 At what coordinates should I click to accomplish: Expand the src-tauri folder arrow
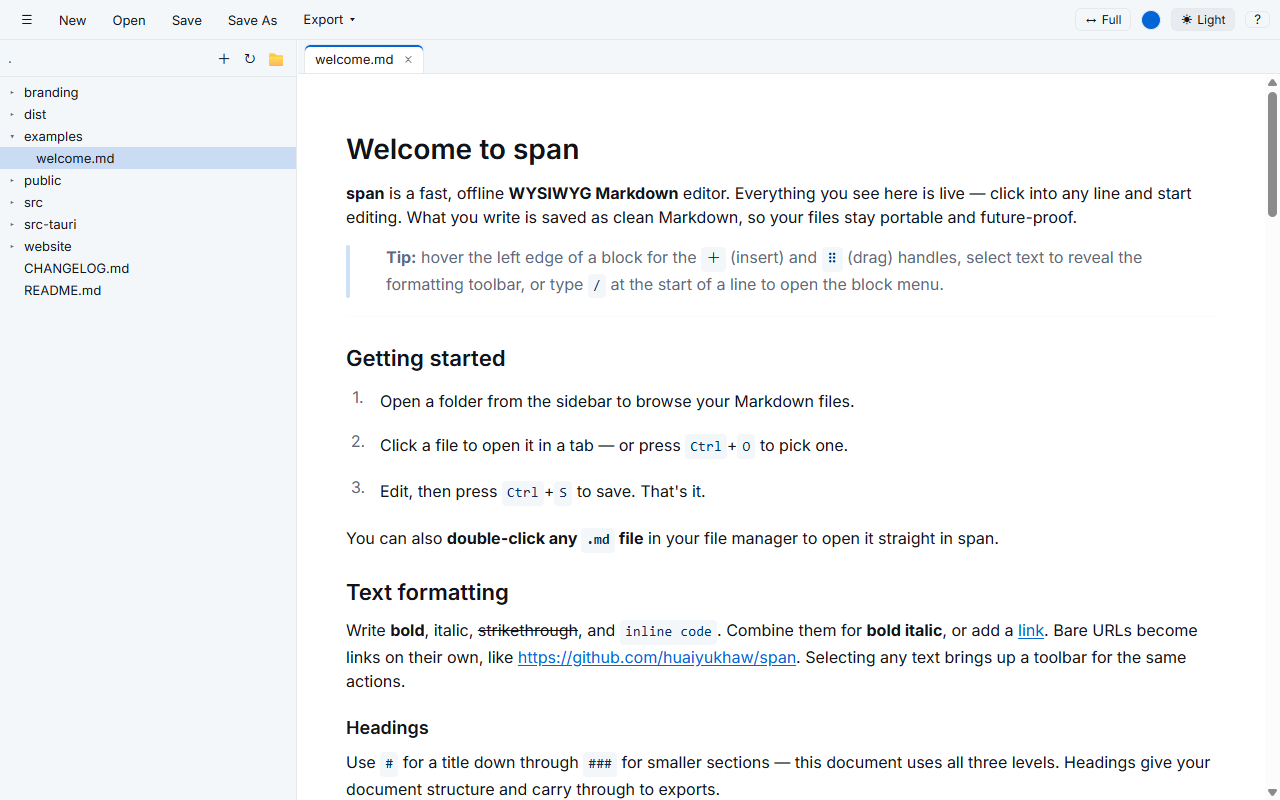point(12,224)
